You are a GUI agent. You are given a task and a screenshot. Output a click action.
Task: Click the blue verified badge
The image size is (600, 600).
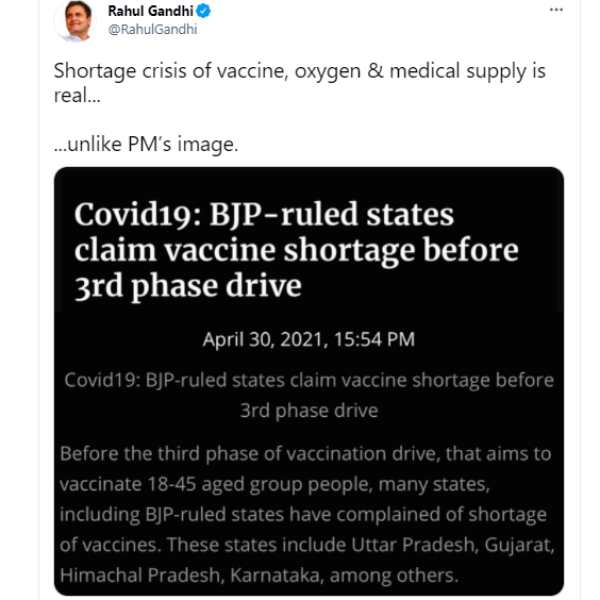203,11
